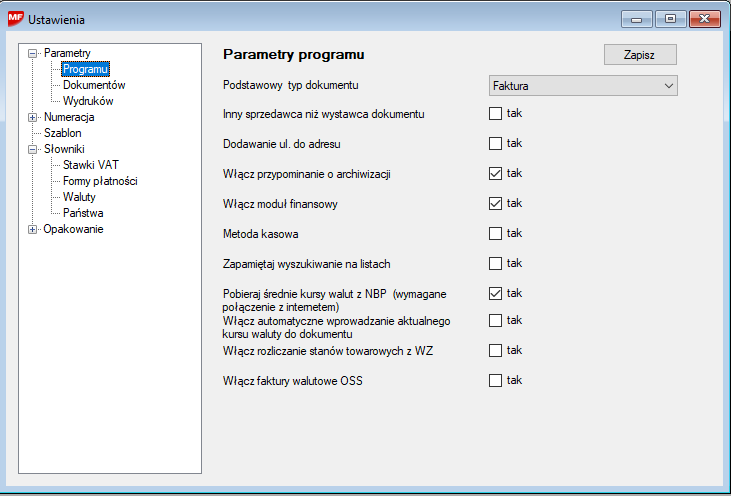
Task: Enable Dodawanie ul. do adresu checkbox
Action: click(495, 144)
